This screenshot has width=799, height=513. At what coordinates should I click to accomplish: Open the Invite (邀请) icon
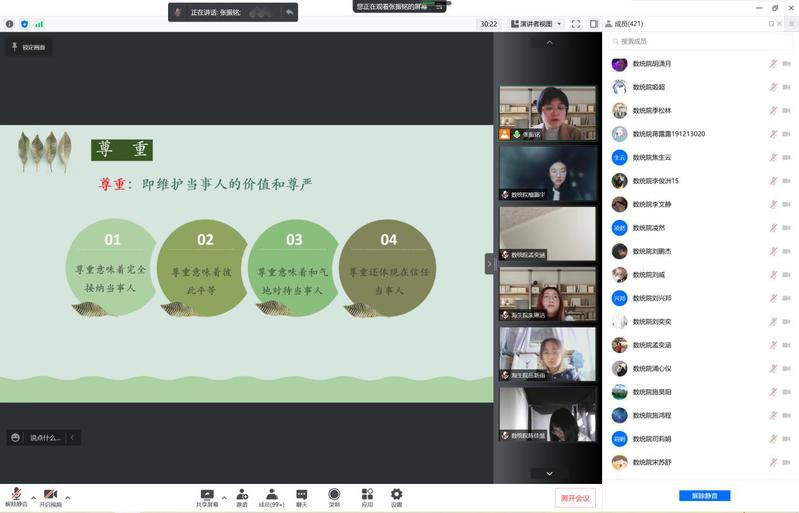[x=241, y=497]
